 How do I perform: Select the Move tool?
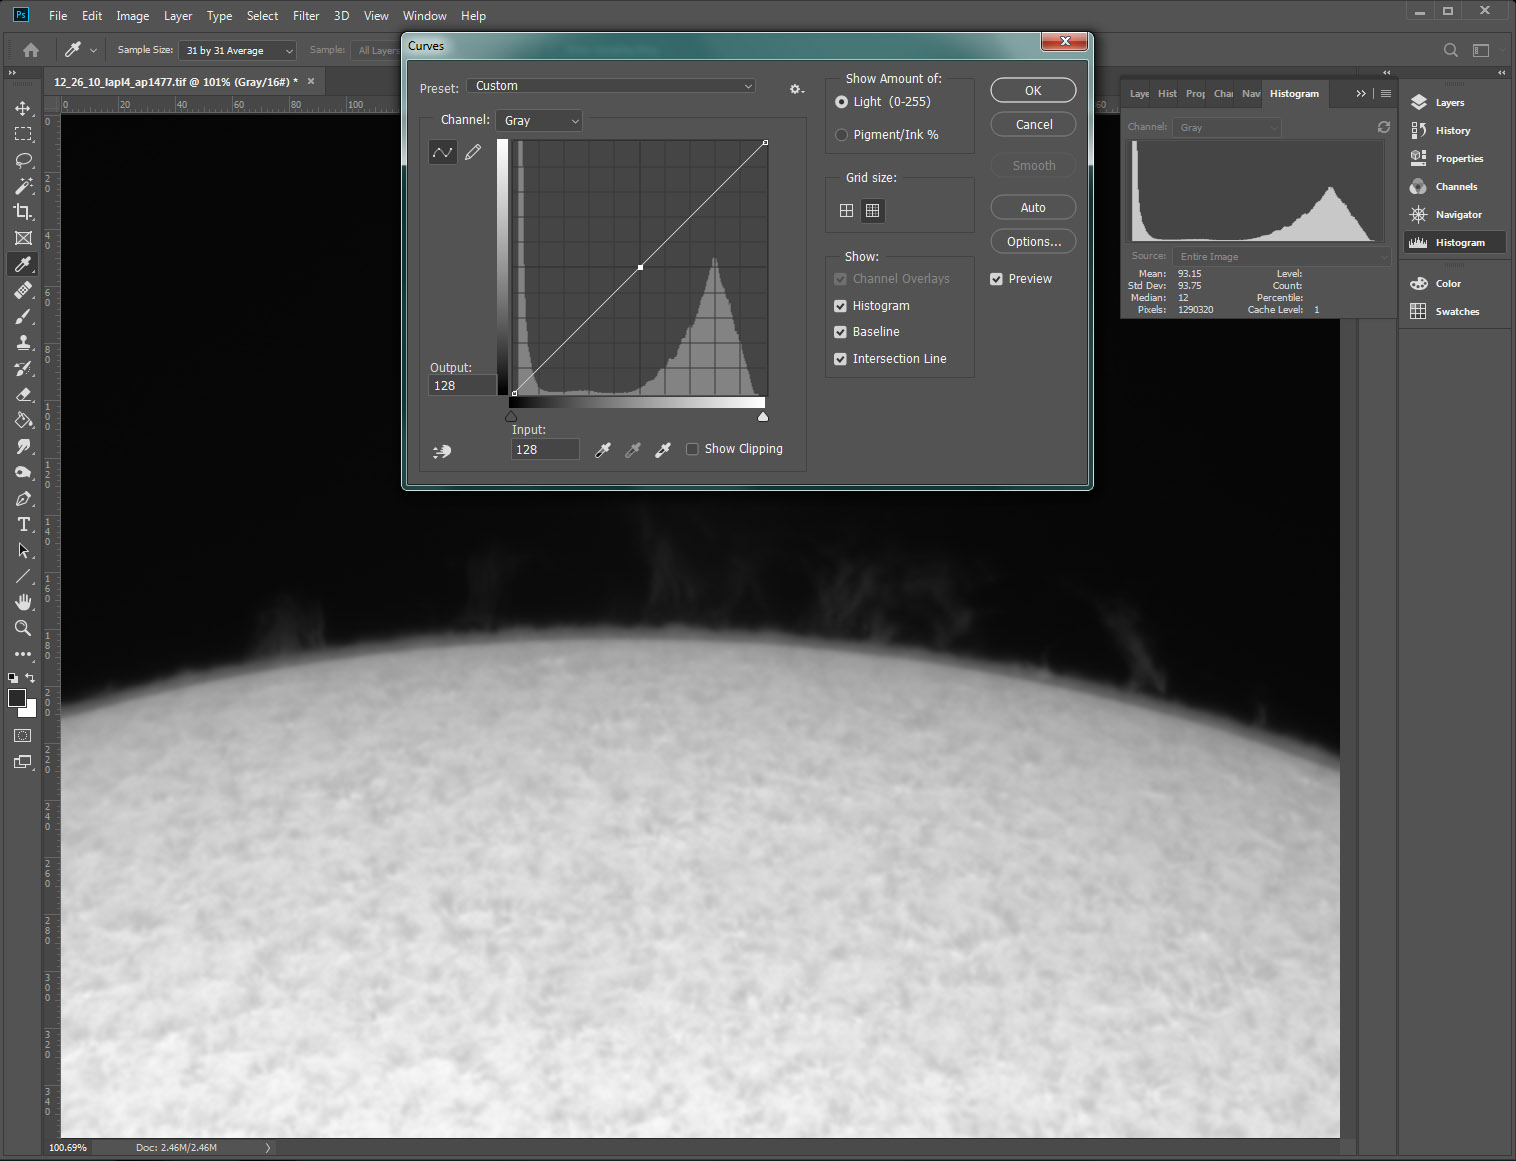tap(23, 108)
